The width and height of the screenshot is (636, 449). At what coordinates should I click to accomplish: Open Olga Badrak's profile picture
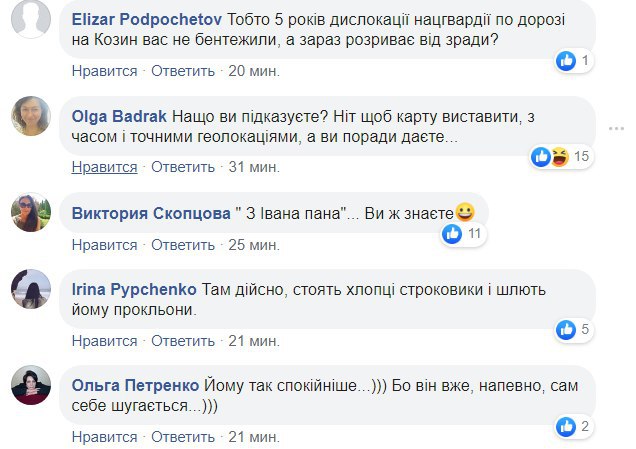(31, 115)
